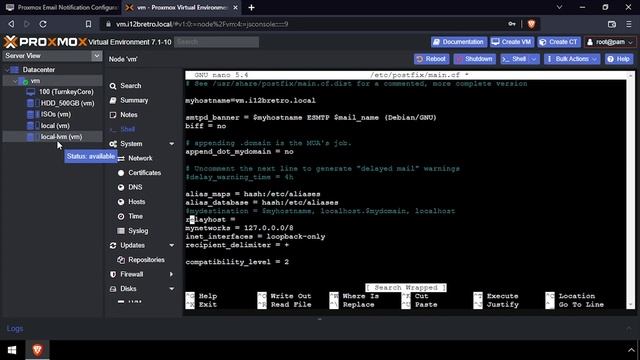Open the root@pam user dropdown
This screenshot has width=640, height=360.
pyautogui.click(x=610, y=42)
